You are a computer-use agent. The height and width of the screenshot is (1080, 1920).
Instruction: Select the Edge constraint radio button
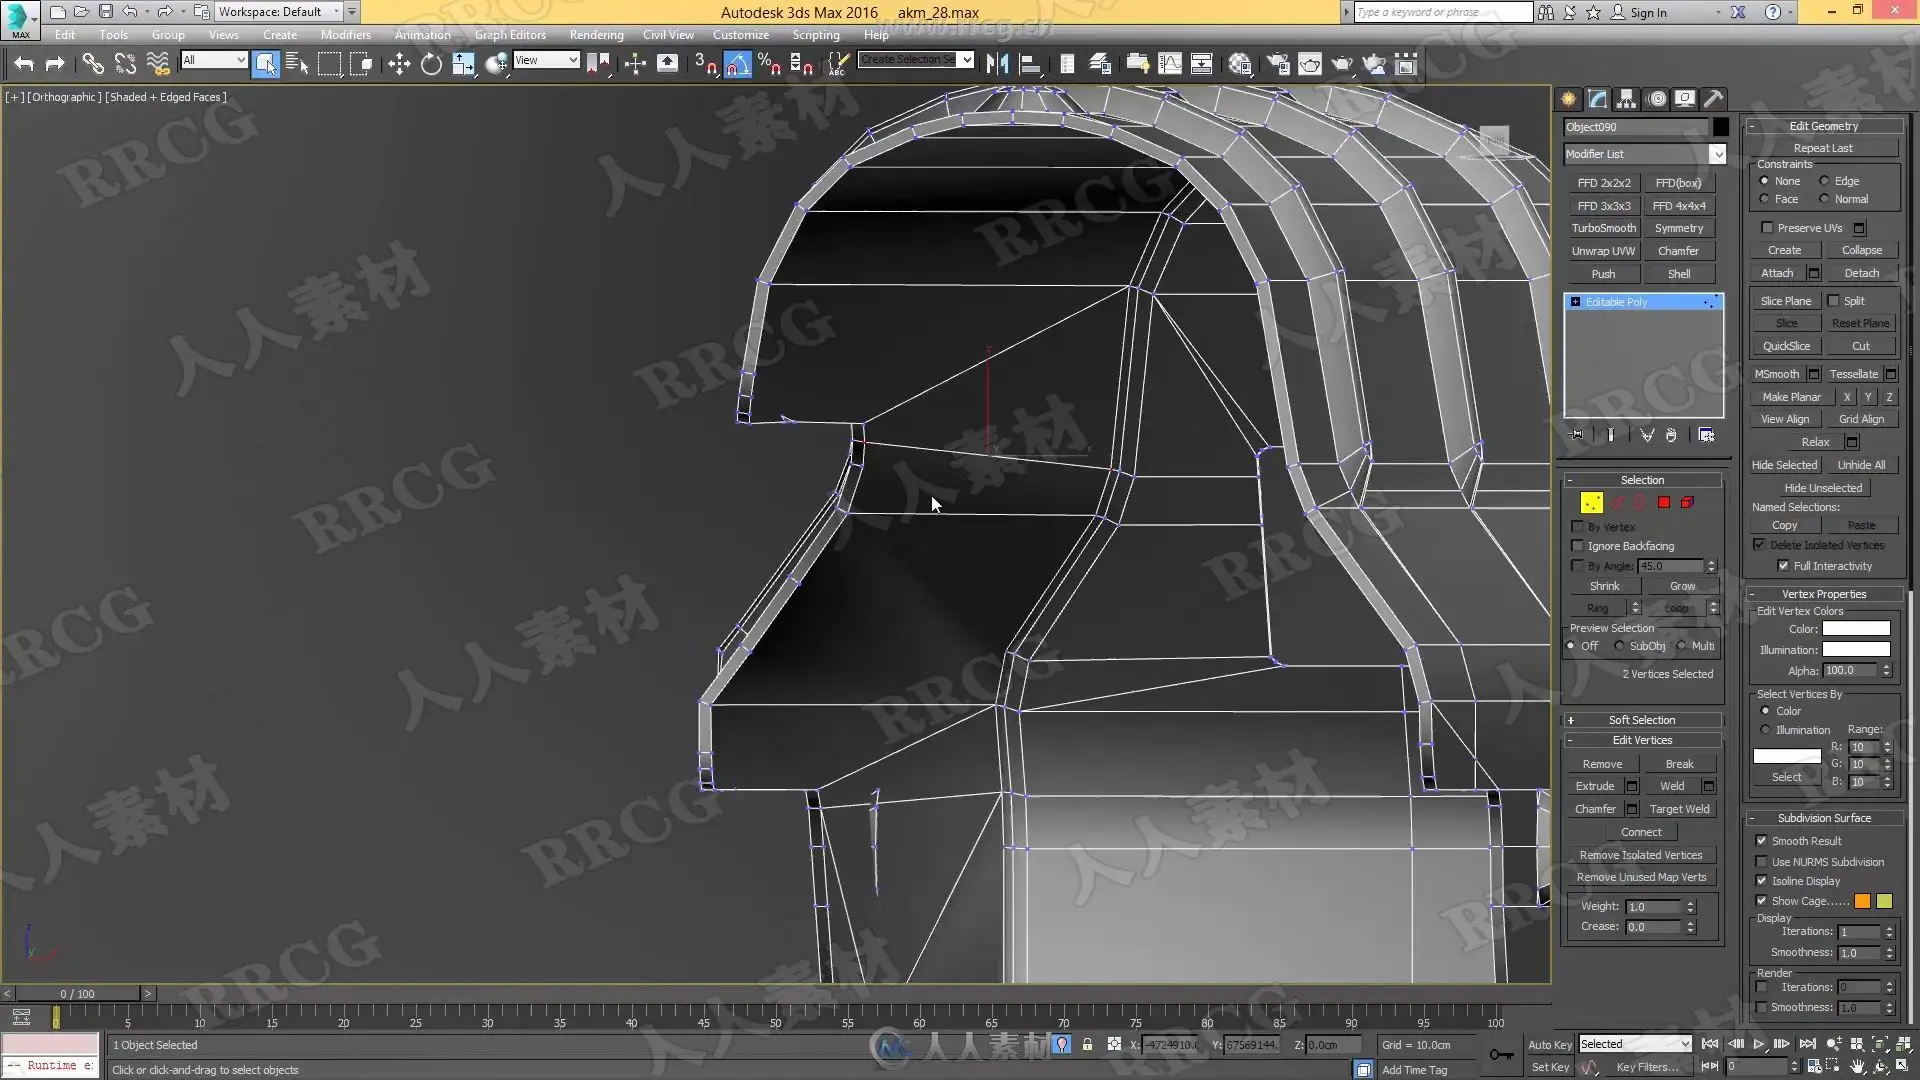(x=1825, y=181)
